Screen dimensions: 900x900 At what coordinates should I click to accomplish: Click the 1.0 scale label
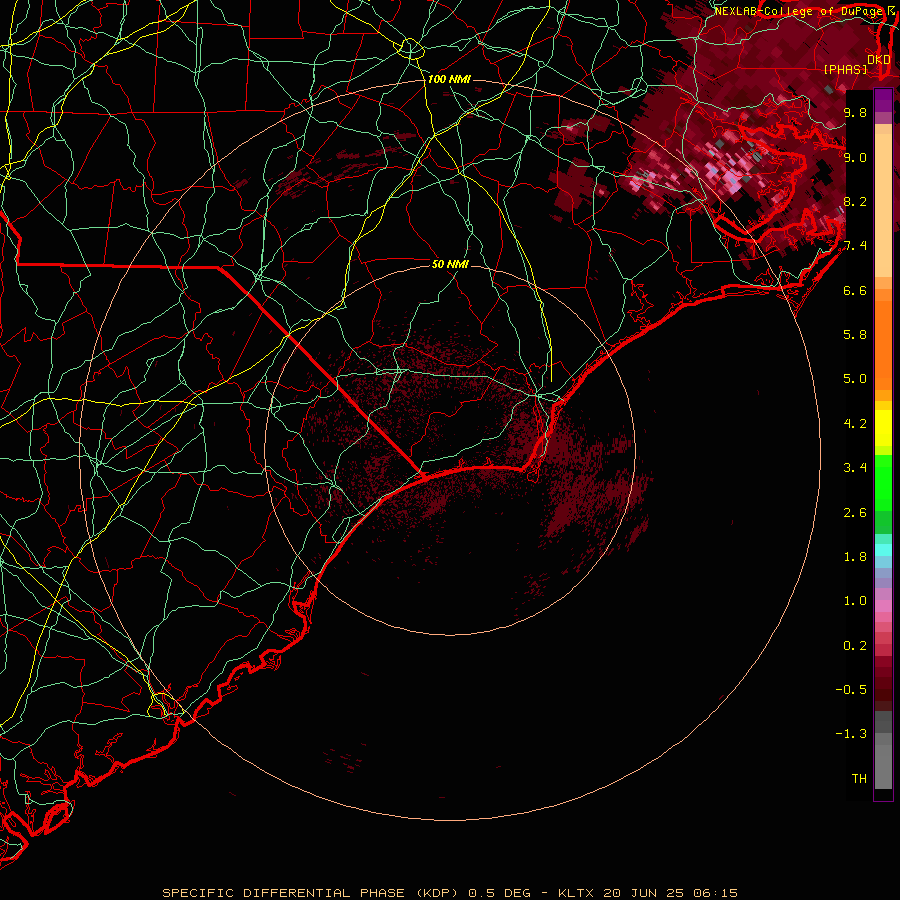point(855,601)
